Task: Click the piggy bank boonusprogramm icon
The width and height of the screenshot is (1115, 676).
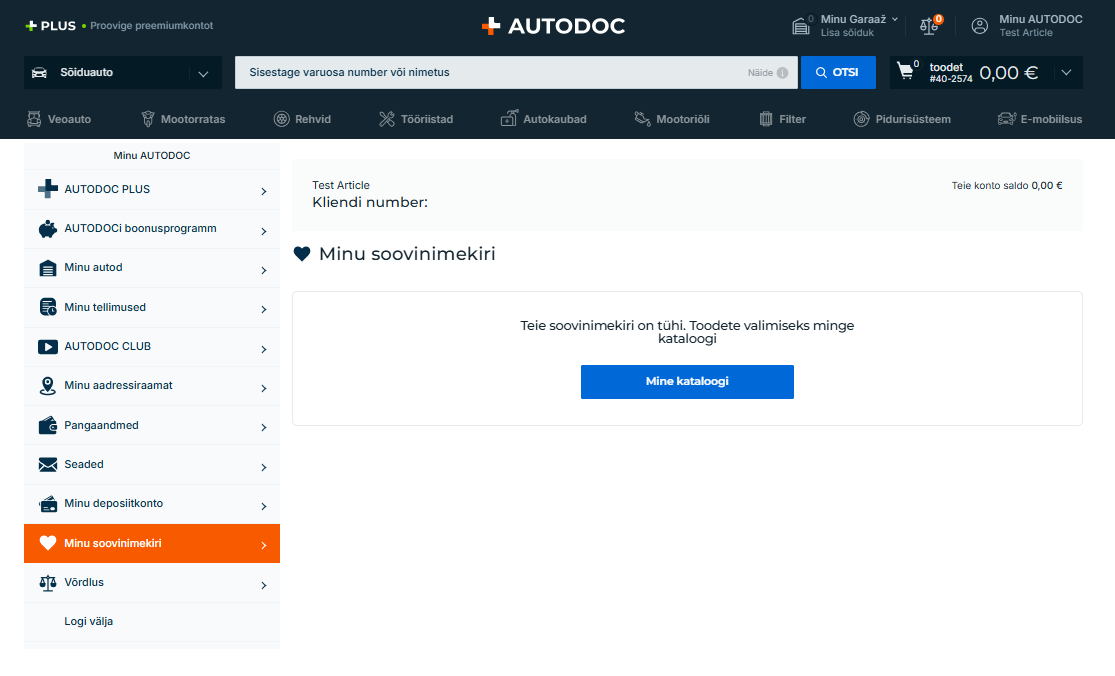Action: 48,229
